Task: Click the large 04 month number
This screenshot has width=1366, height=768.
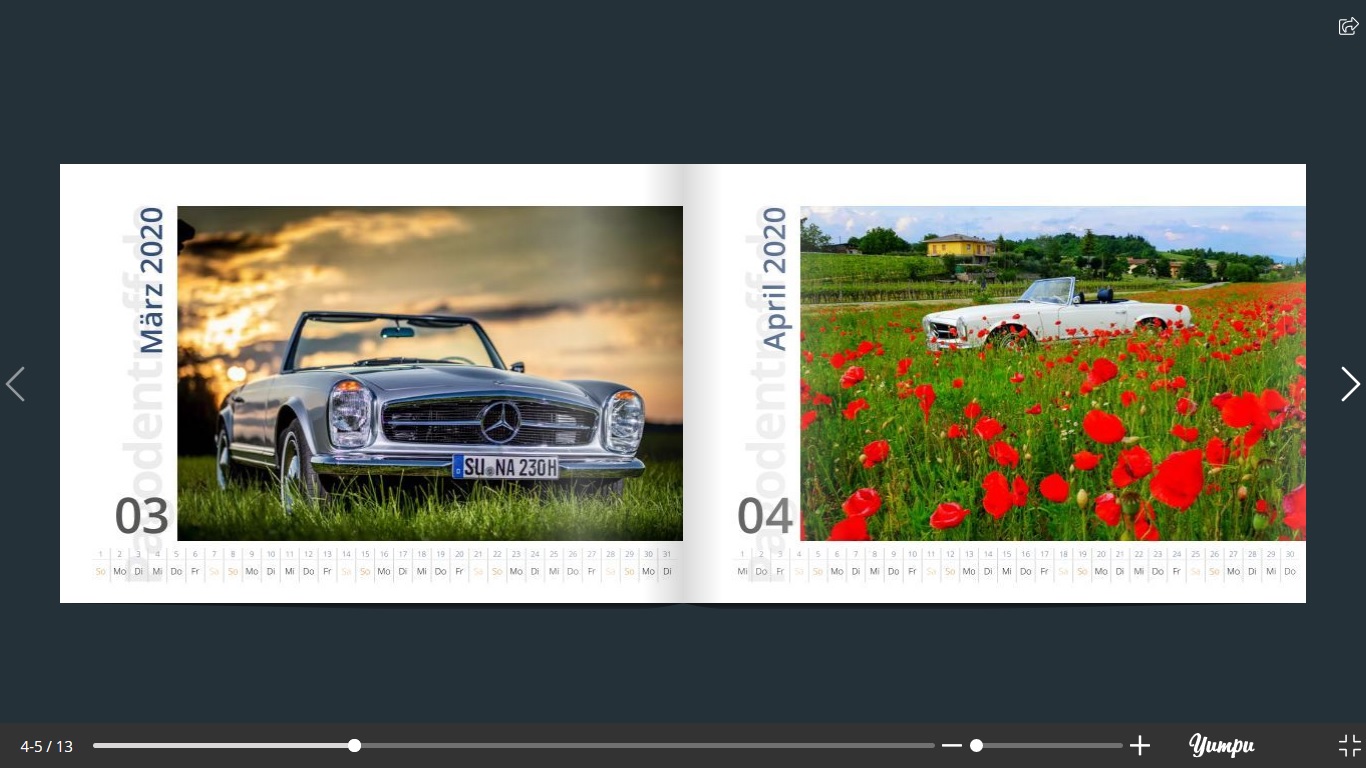Action: [765, 517]
